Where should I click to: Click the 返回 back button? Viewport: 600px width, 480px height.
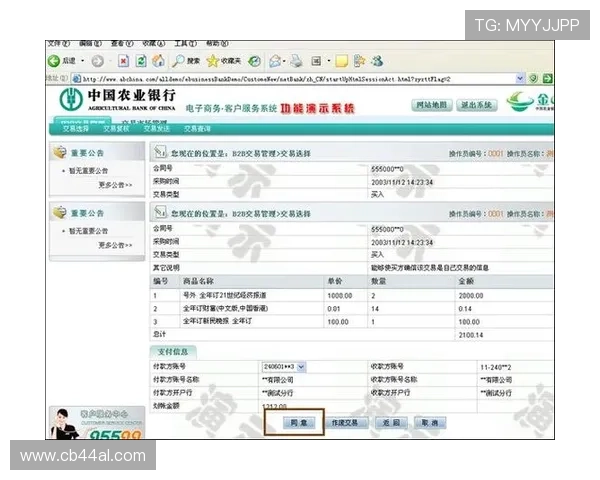[391, 423]
